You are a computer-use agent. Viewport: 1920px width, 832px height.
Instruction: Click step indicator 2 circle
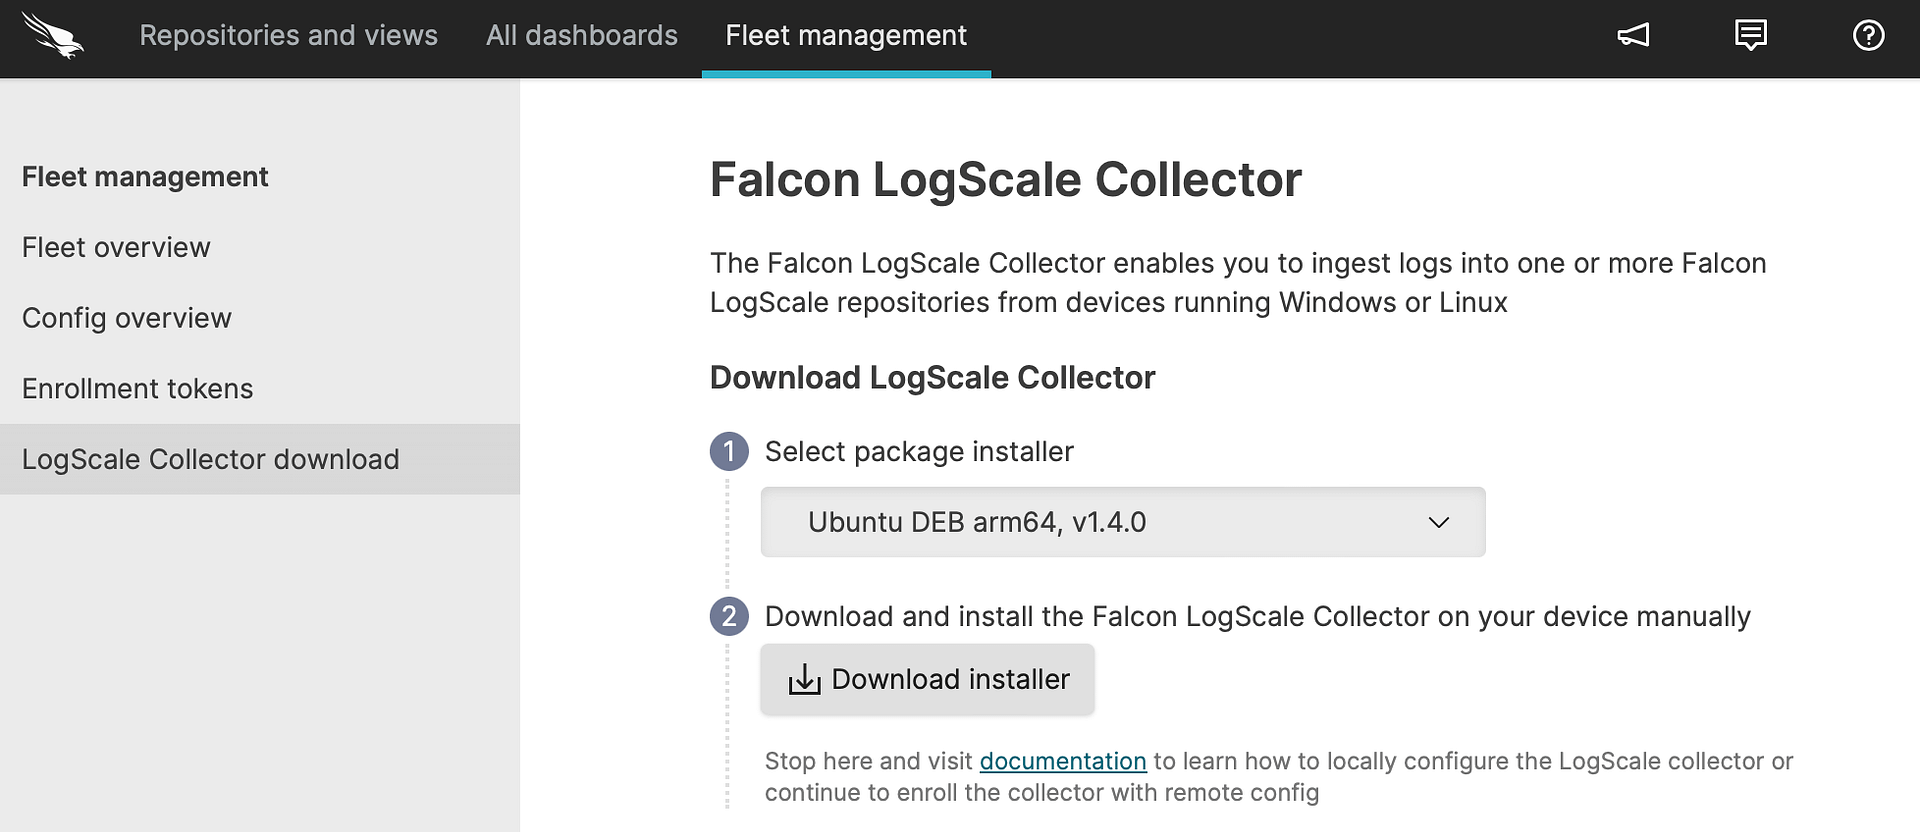pyautogui.click(x=729, y=616)
